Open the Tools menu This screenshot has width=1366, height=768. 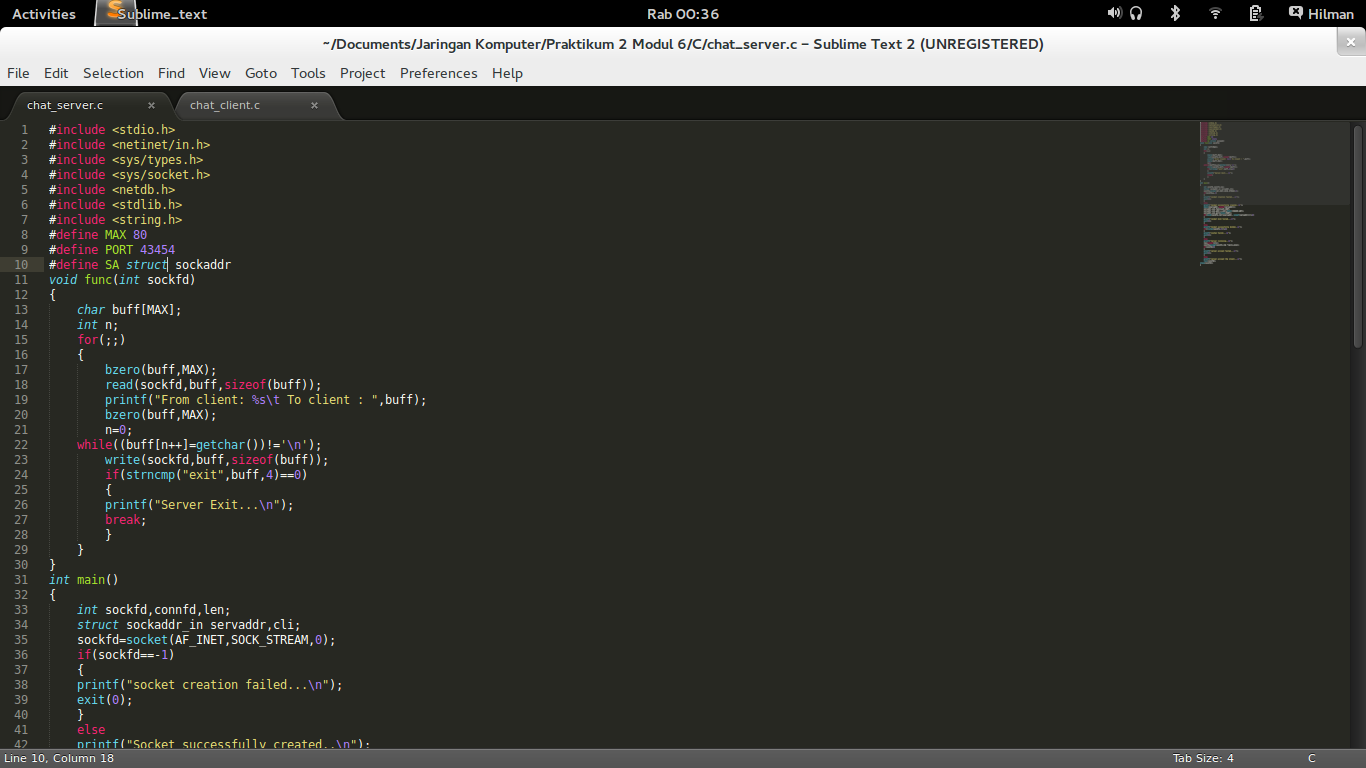[x=308, y=73]
